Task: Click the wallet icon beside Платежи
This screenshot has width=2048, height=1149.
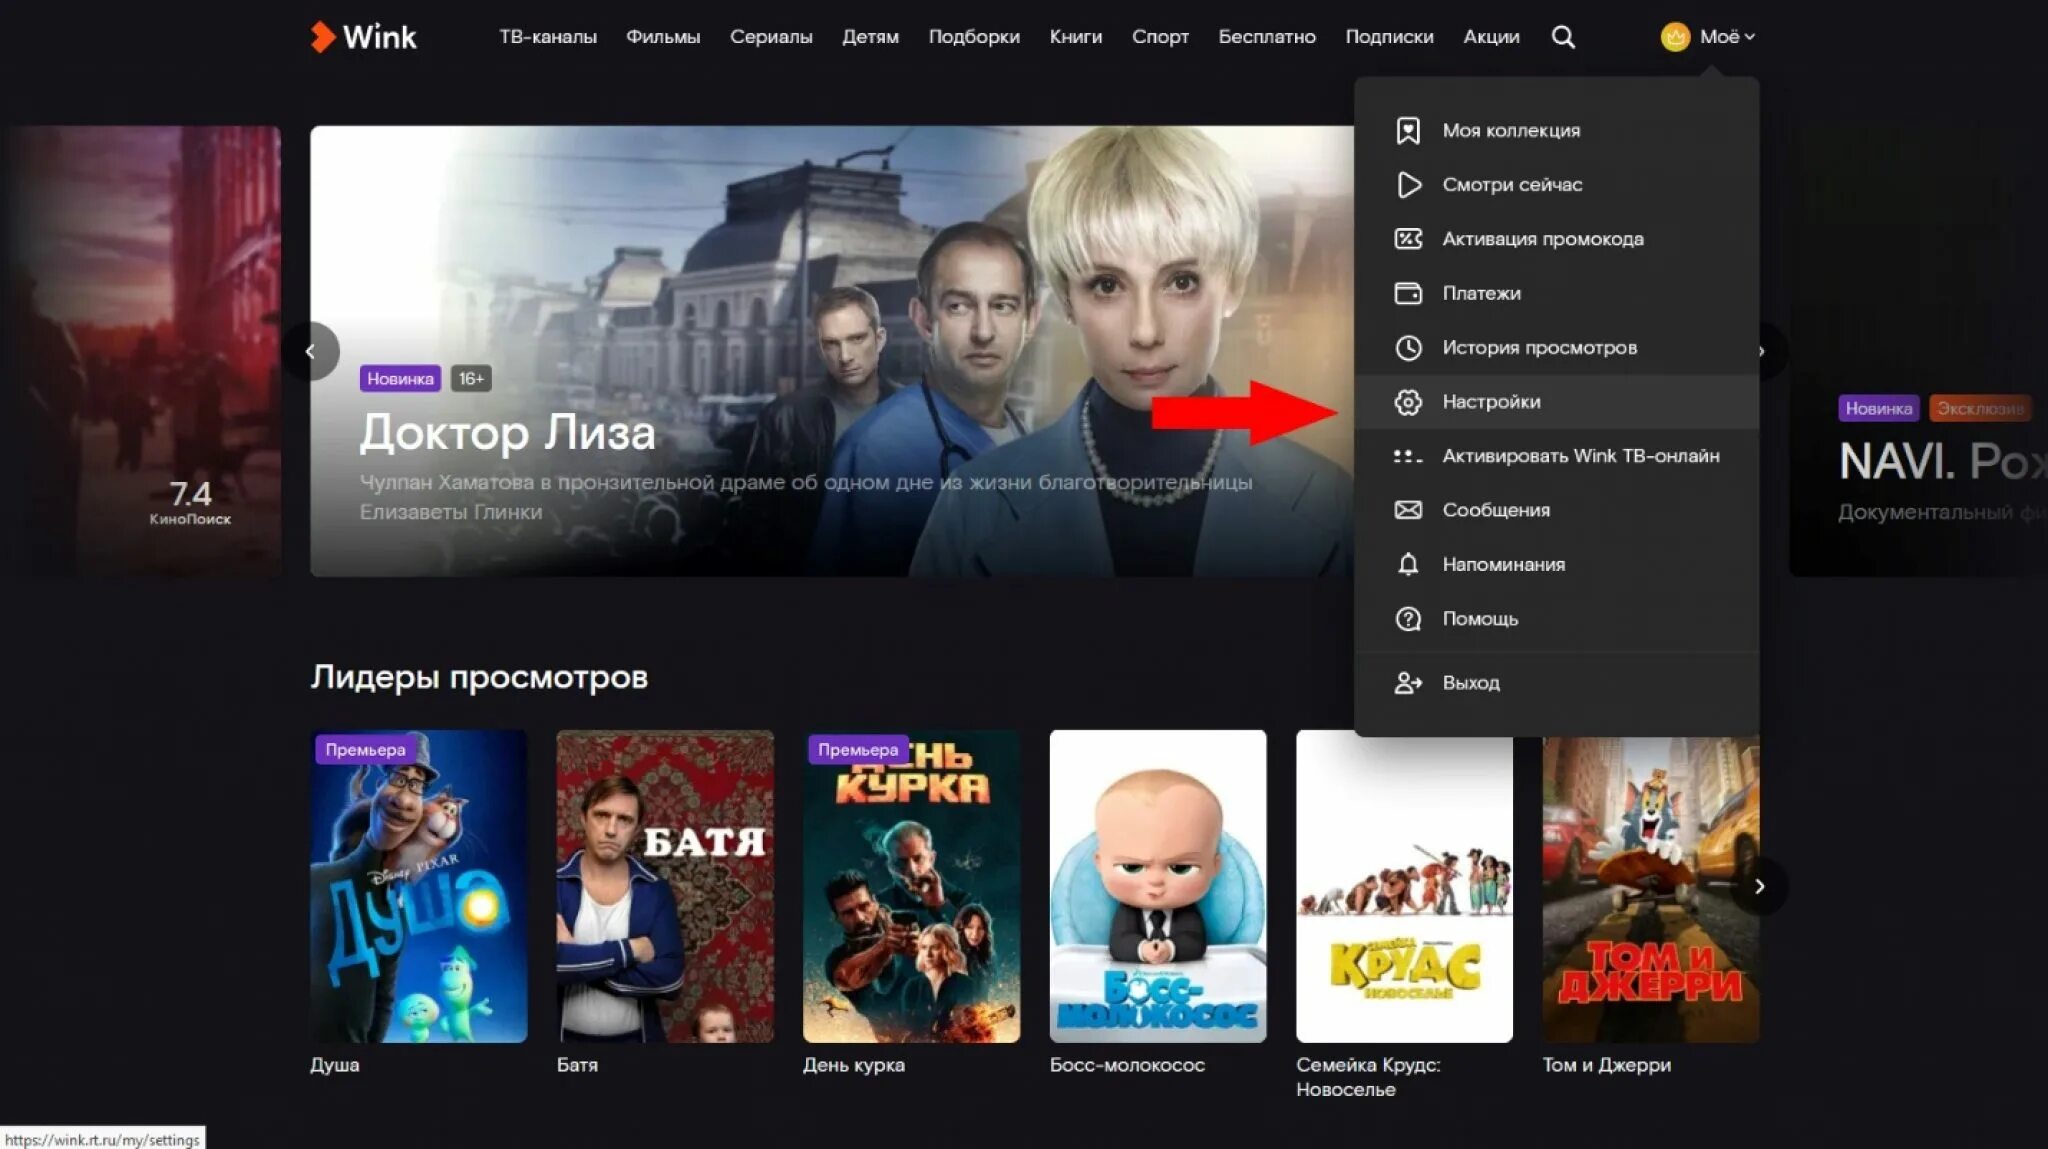Action: click(x=1408, y=293)
